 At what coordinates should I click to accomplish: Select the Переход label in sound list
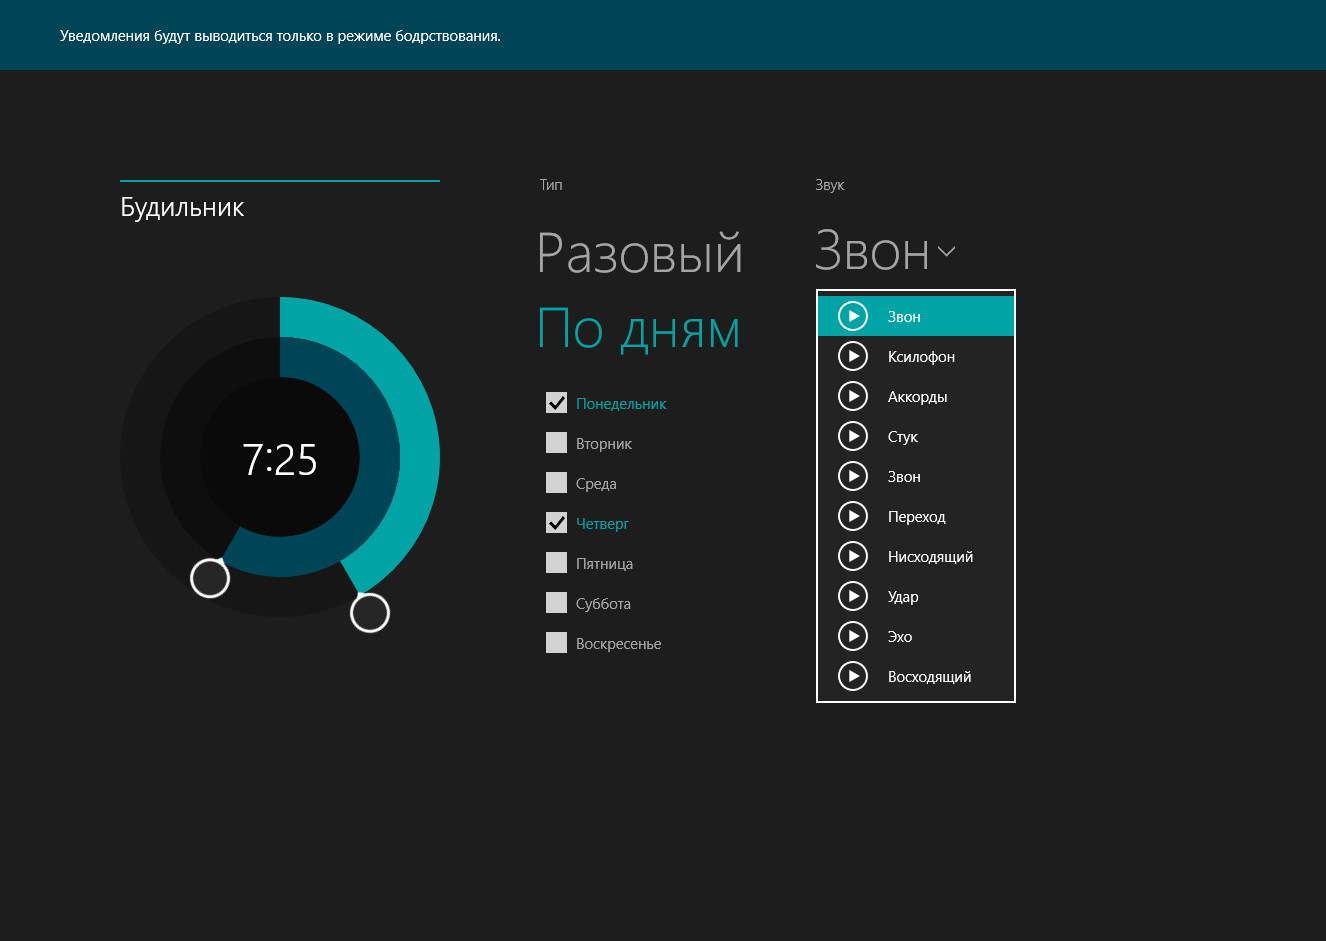pyautogui.click(x=916, y=517)
